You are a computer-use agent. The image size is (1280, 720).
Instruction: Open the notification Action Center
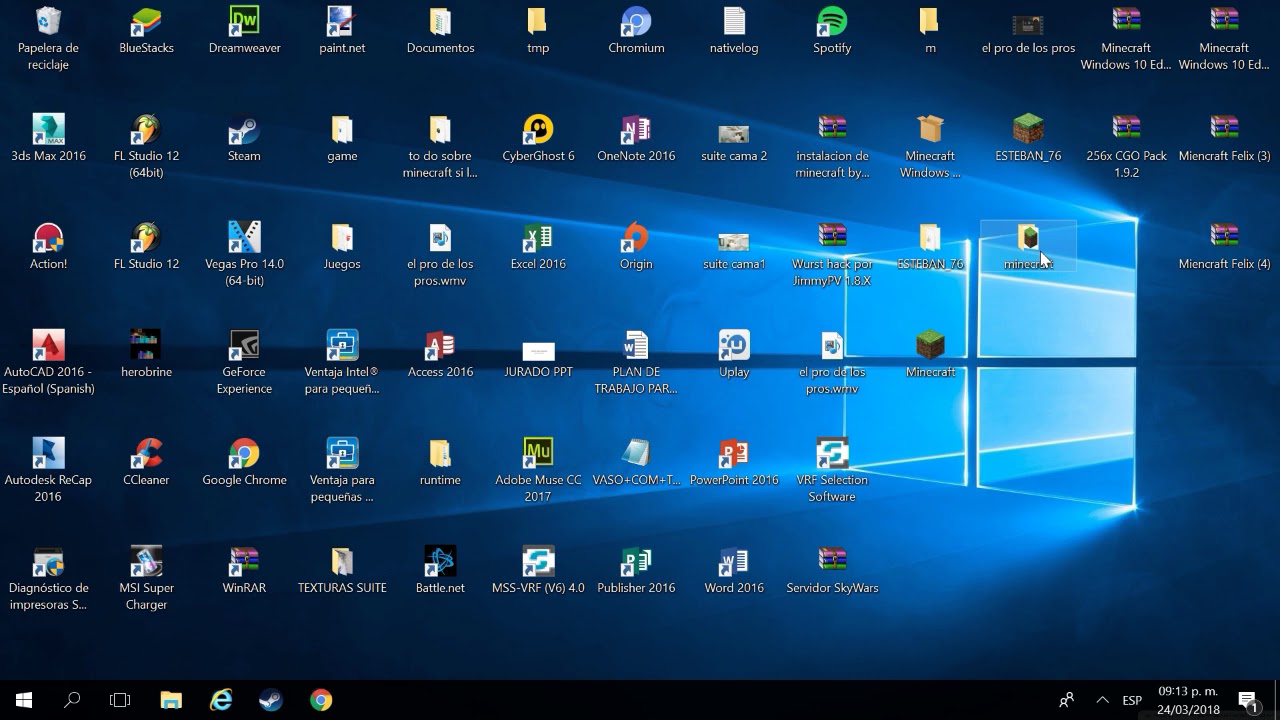pyautogui.click(x=1248, y=700)
